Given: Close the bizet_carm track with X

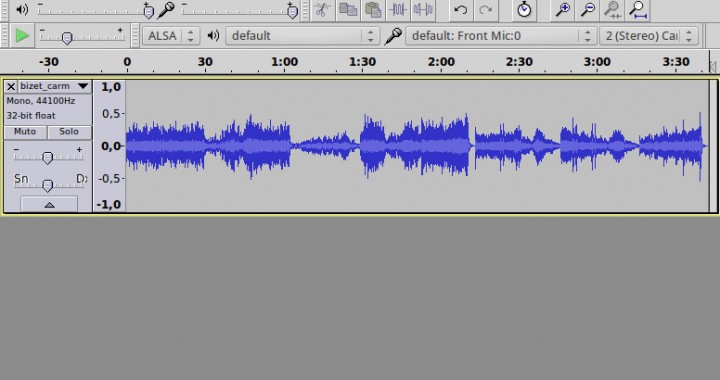Looking at the screenshot, I should pos(11,86).
